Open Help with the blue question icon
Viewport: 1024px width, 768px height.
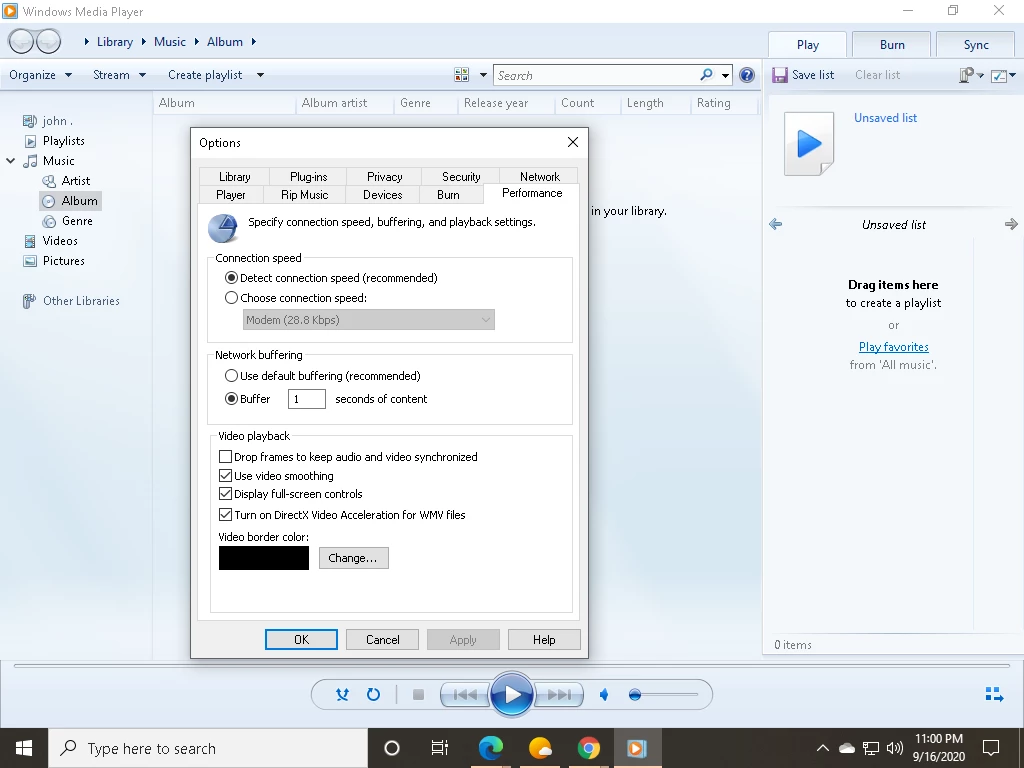[746, 75]
